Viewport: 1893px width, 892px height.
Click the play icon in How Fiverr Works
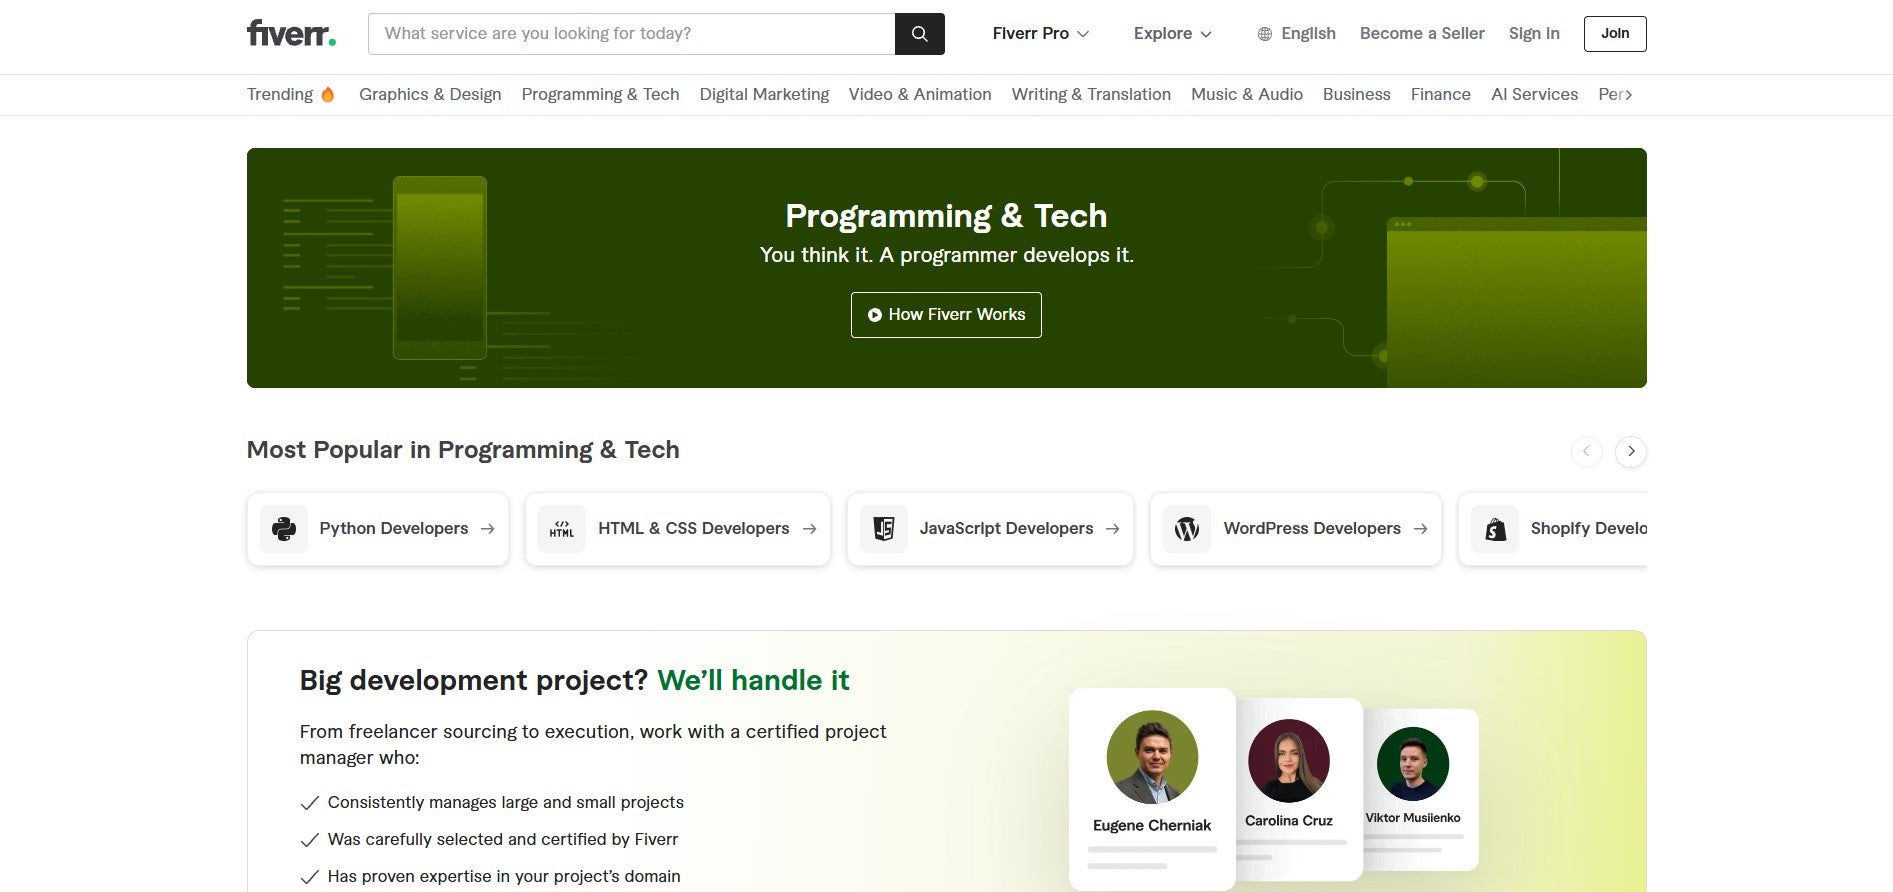pos(875,315)
